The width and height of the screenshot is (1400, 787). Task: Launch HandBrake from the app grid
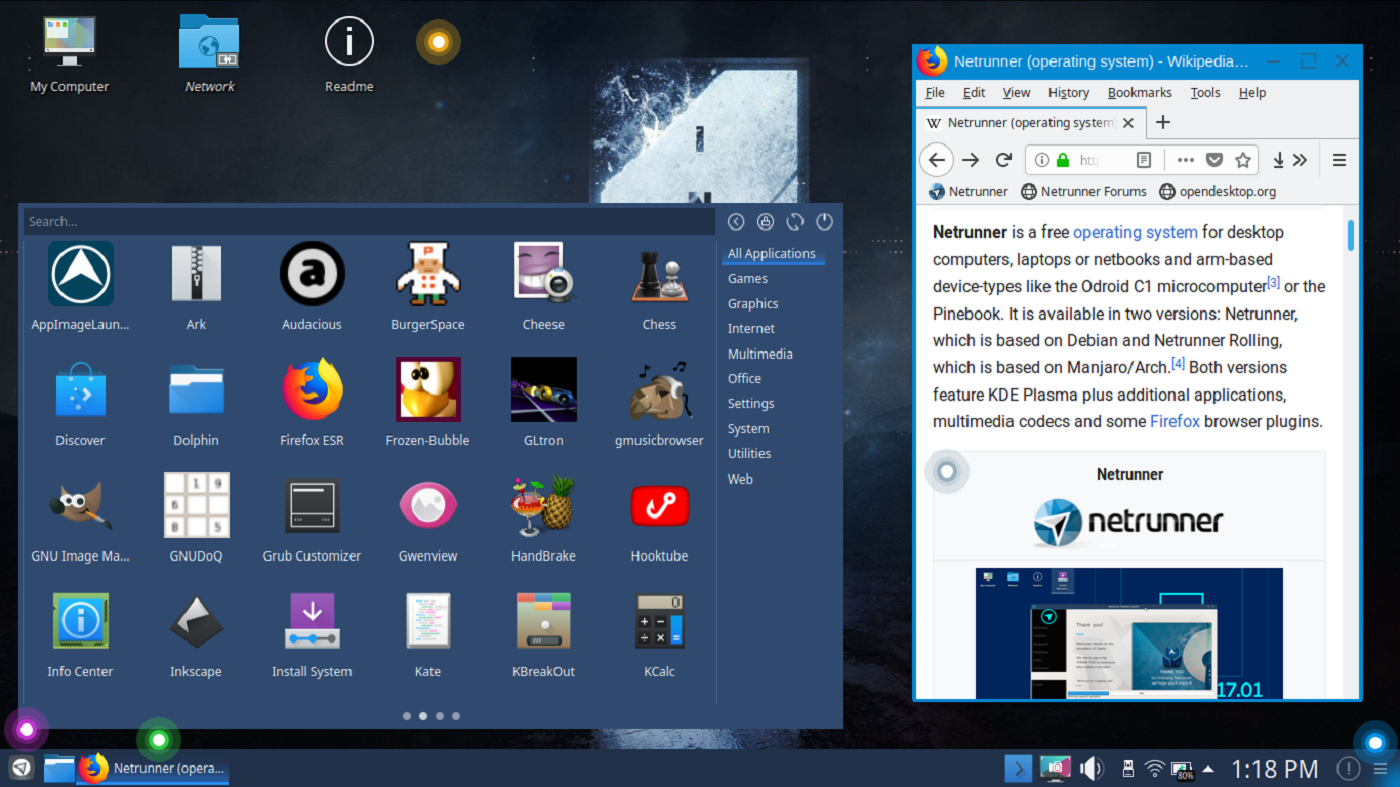543,507
